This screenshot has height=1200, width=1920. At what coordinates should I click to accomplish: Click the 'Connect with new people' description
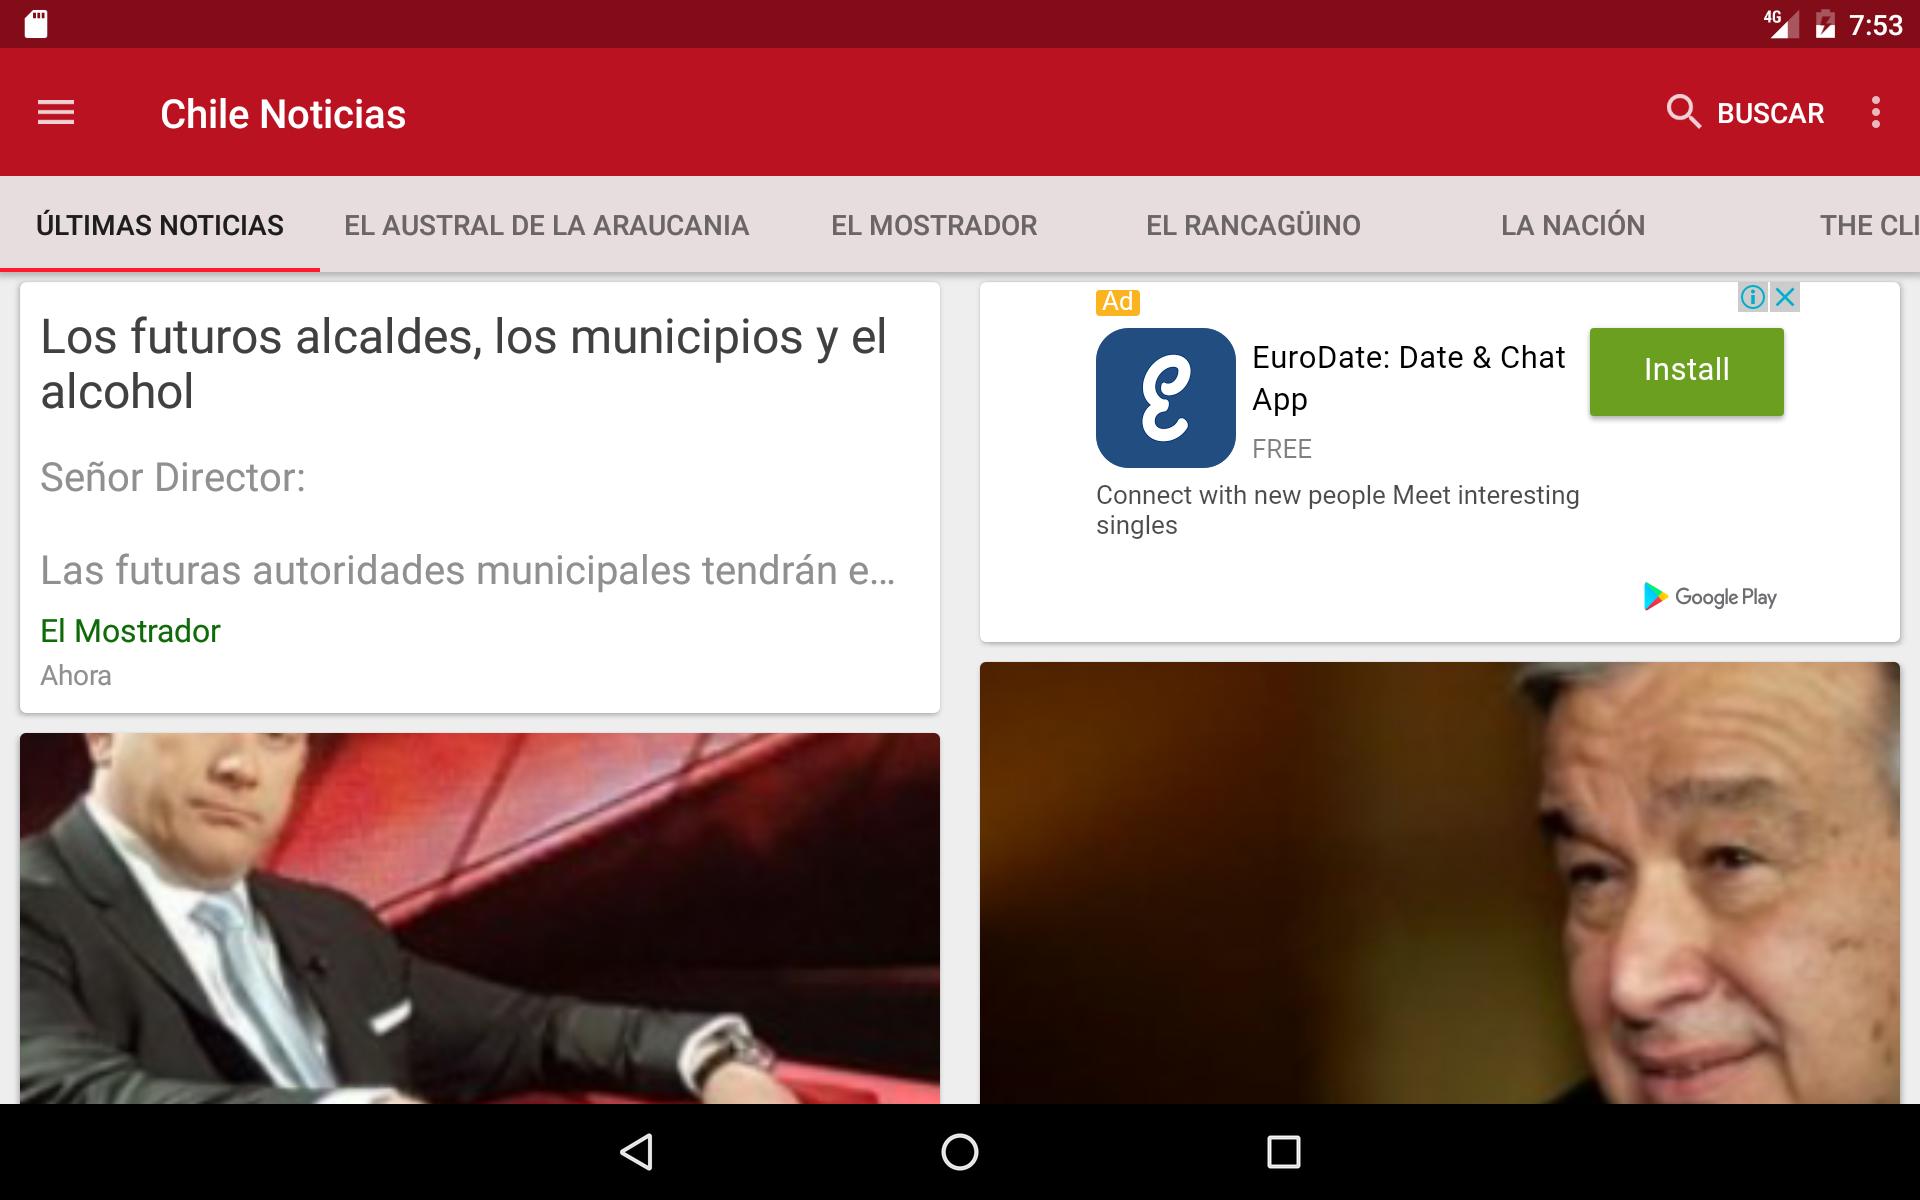(1337, 510)
